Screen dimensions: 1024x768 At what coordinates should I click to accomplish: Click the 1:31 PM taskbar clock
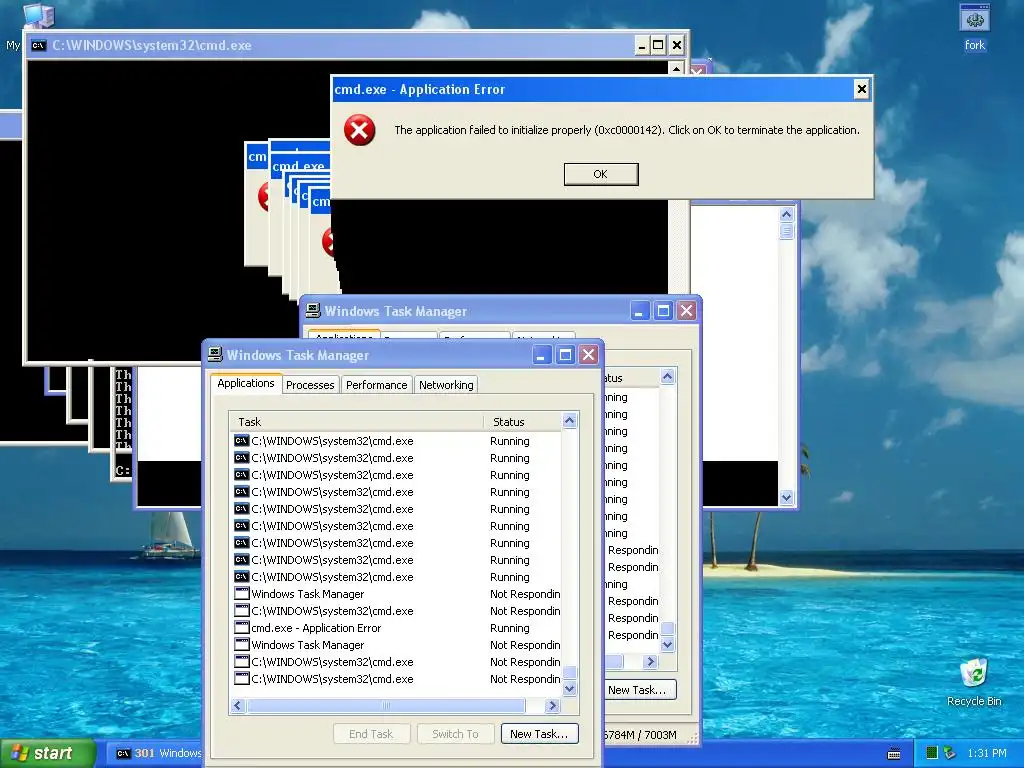(x=987, y=753)
